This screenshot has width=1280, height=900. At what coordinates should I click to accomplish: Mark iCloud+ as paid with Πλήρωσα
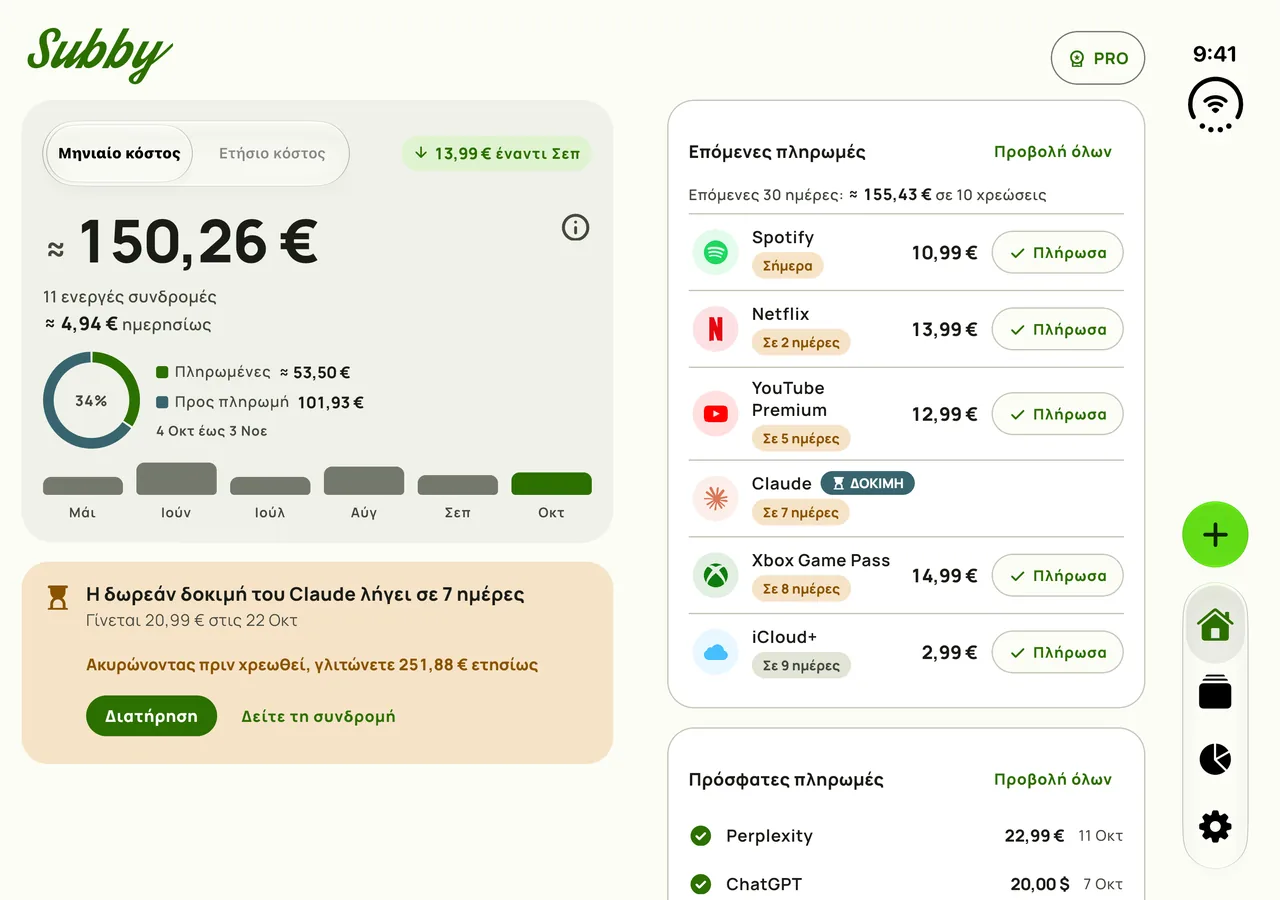click(1057, 653)
